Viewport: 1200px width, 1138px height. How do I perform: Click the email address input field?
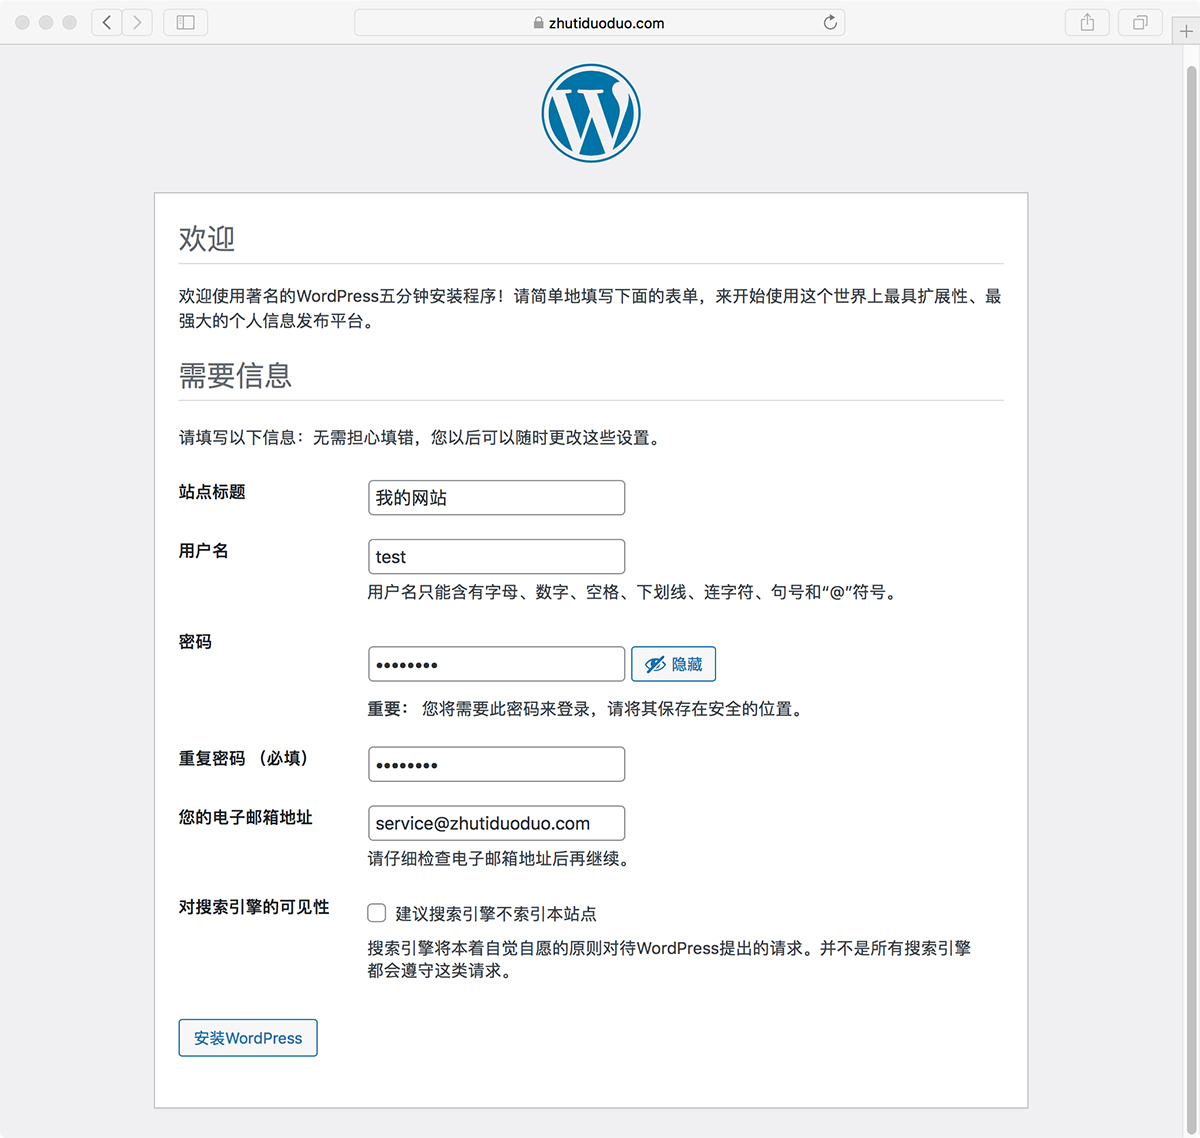(x=497, y=823)
